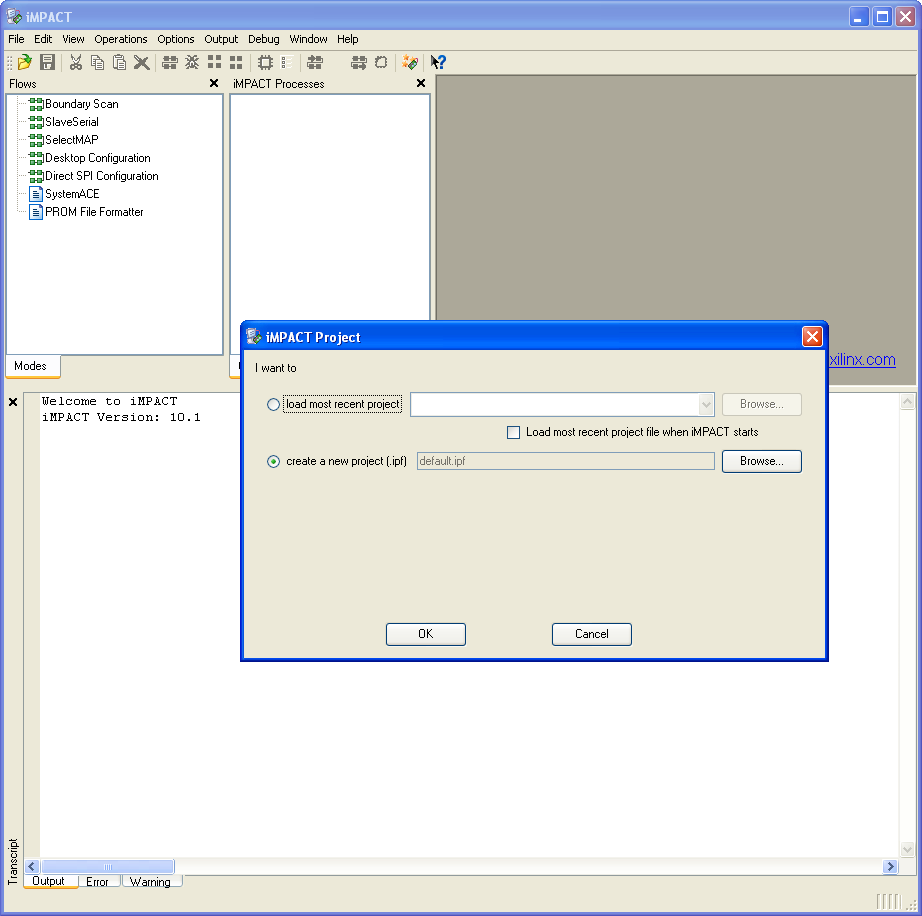Click the Copy toolbar icon
The image size is (922, 916).
point(98,62)
